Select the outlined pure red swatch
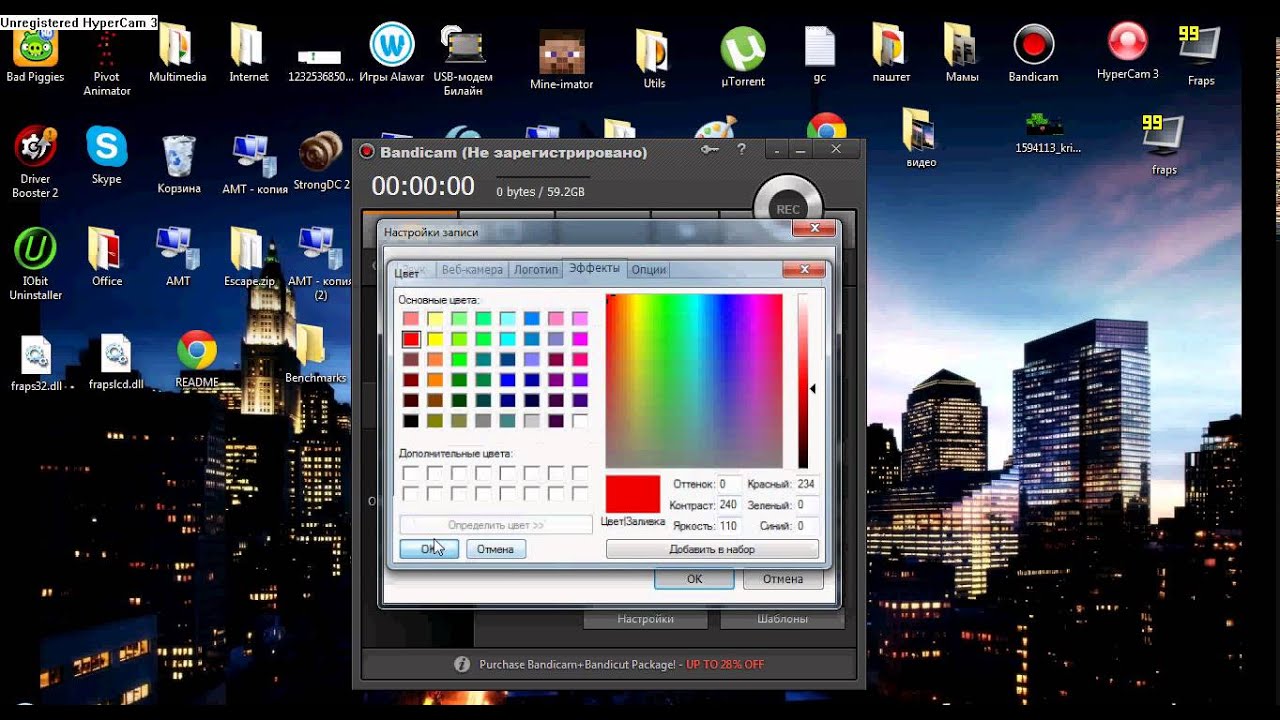The width and height of the screenshot is (1280, 720). [x=411, y=339]
